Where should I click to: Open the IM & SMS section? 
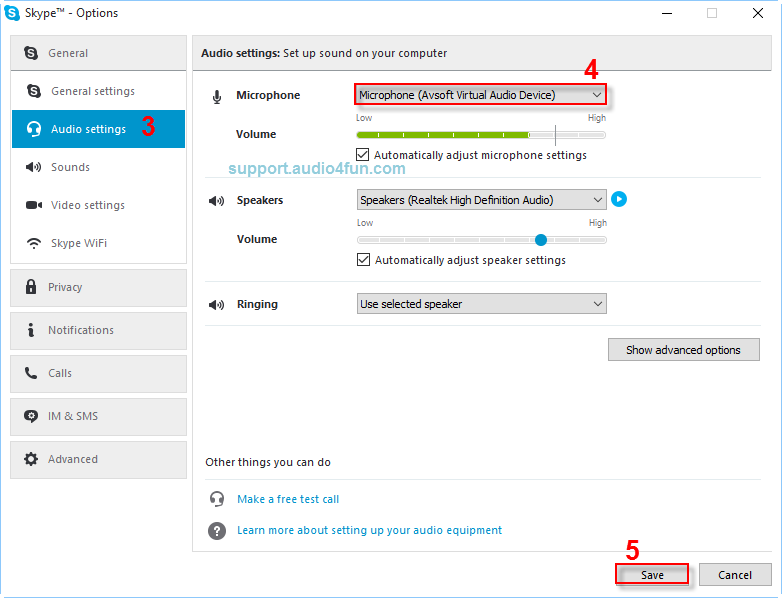tap(98, 416)
